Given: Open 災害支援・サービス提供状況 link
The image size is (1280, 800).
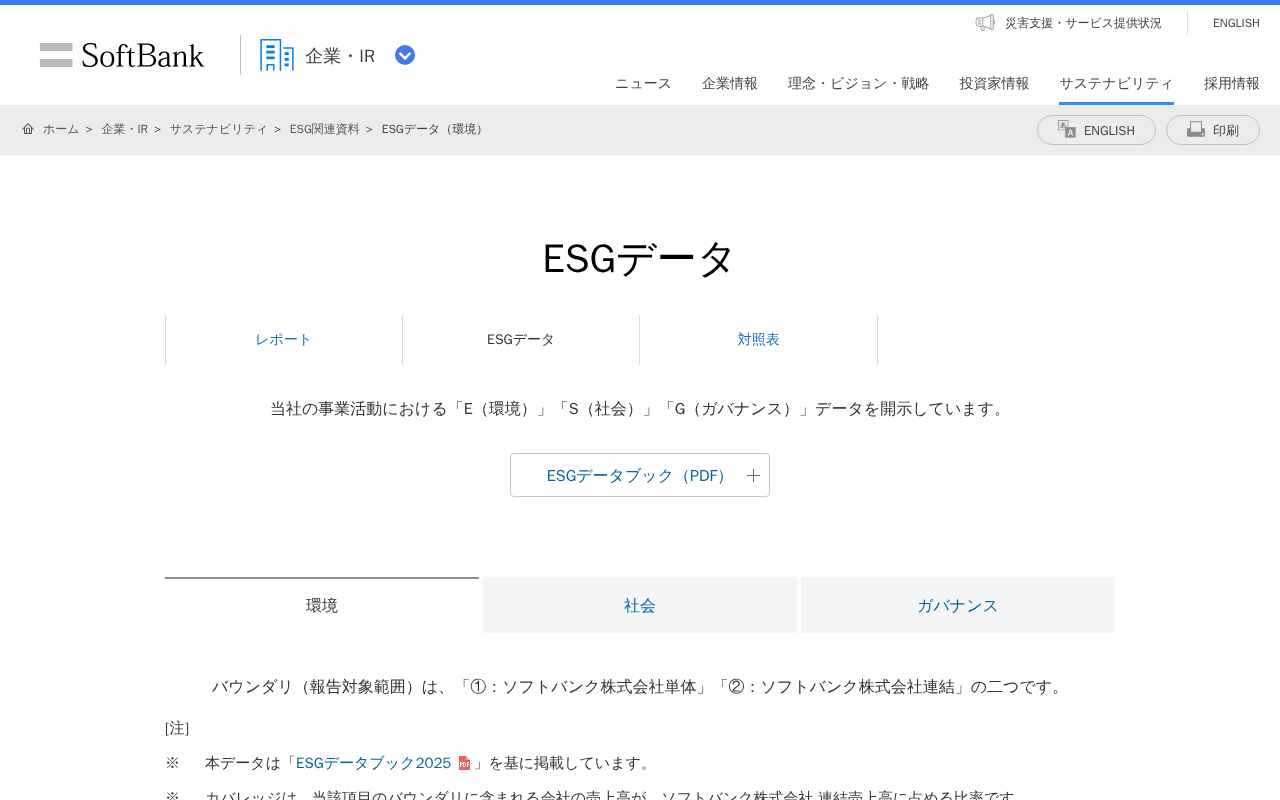Looking at the screenshot, I should point(1083,23).
